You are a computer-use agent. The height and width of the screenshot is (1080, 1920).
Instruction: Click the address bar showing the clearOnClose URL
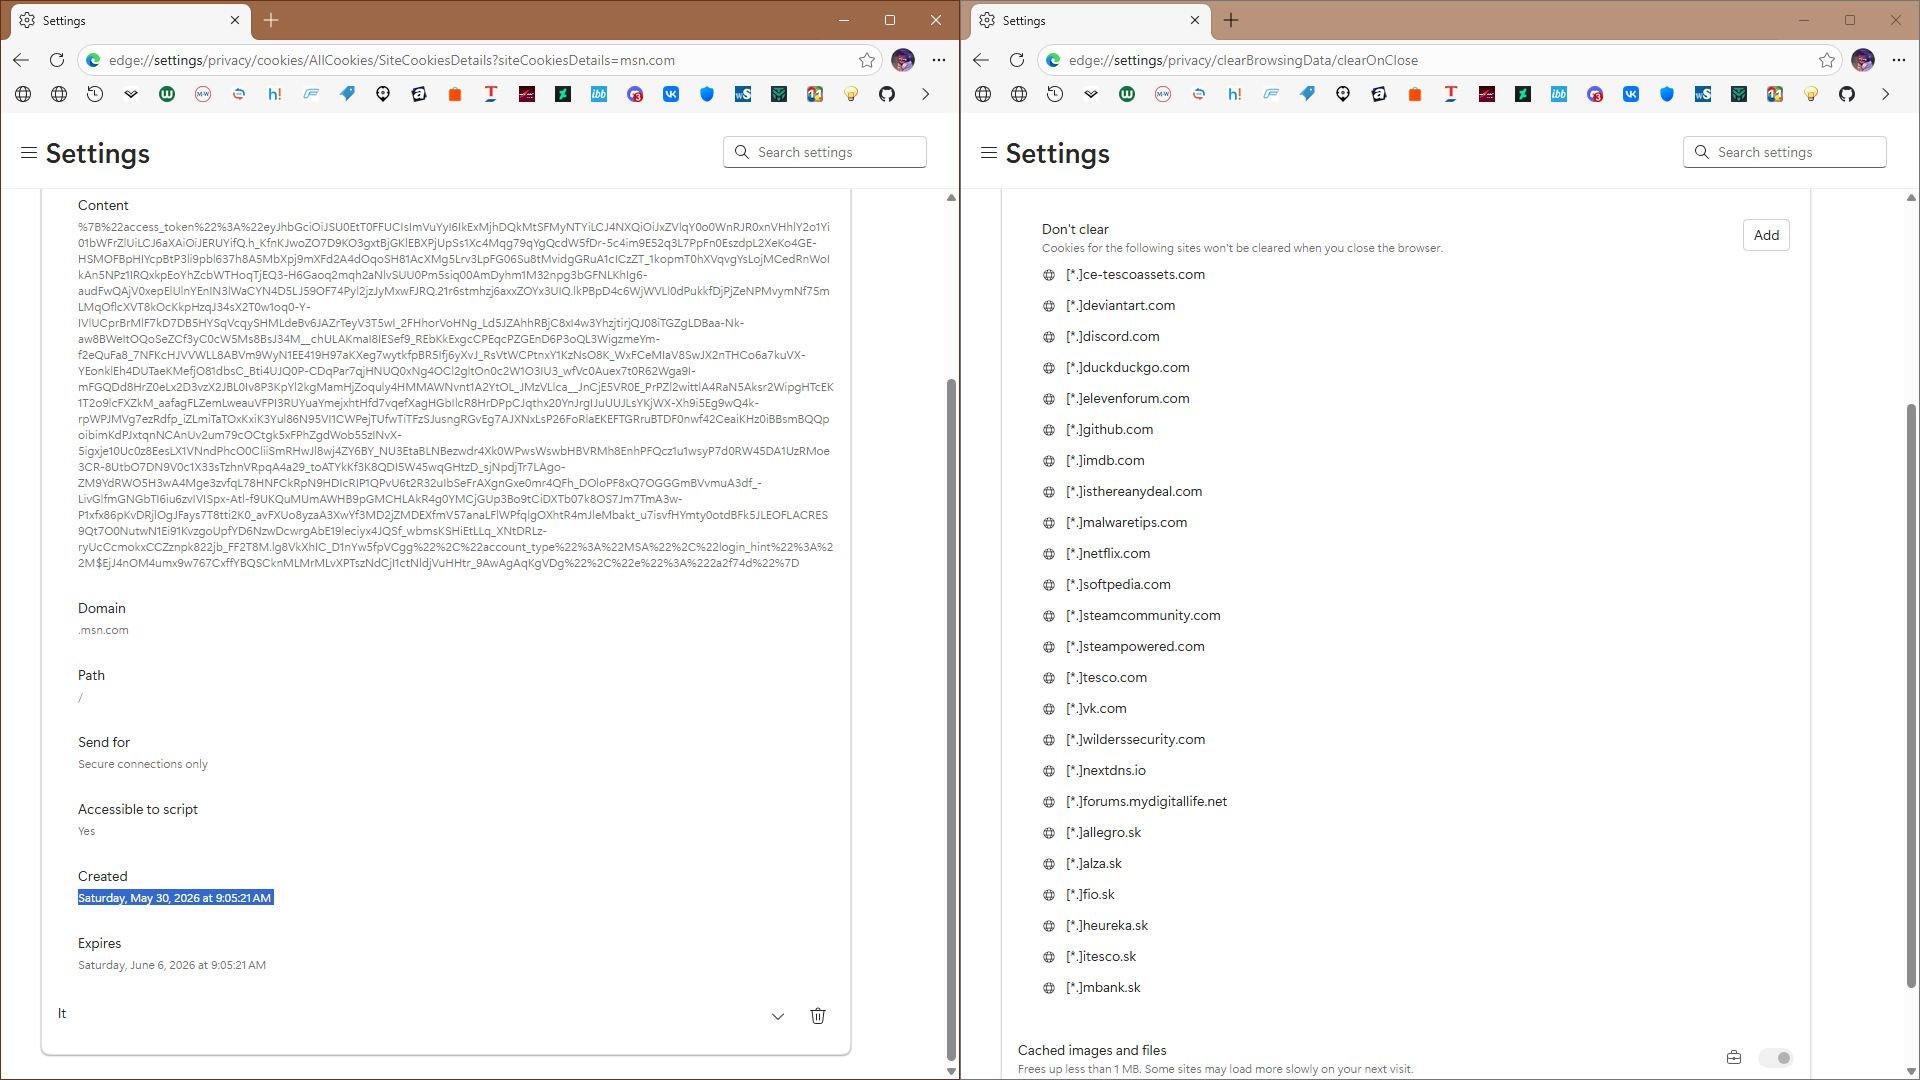click(1440, 60)
